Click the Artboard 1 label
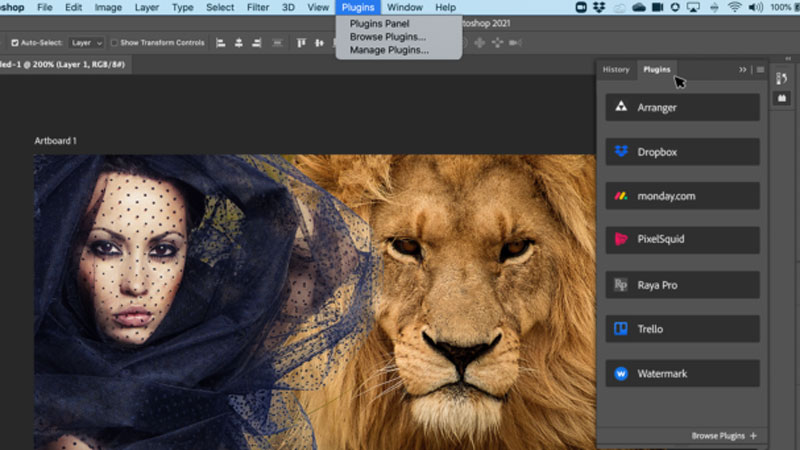The width and height of the screenshot is (800, 450). click(x=55, y=141)
